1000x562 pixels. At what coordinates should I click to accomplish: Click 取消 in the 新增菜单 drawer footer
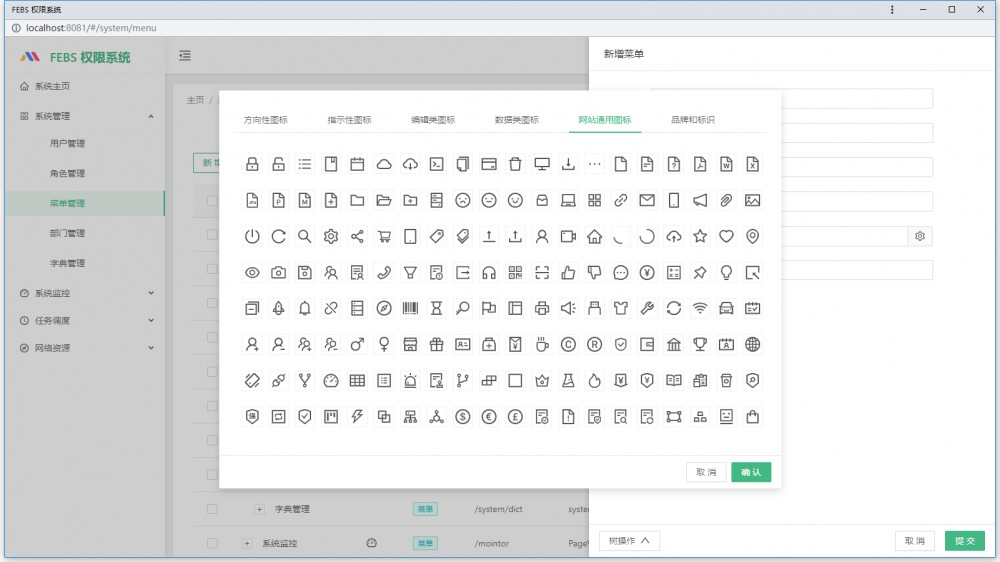(915, 540)
